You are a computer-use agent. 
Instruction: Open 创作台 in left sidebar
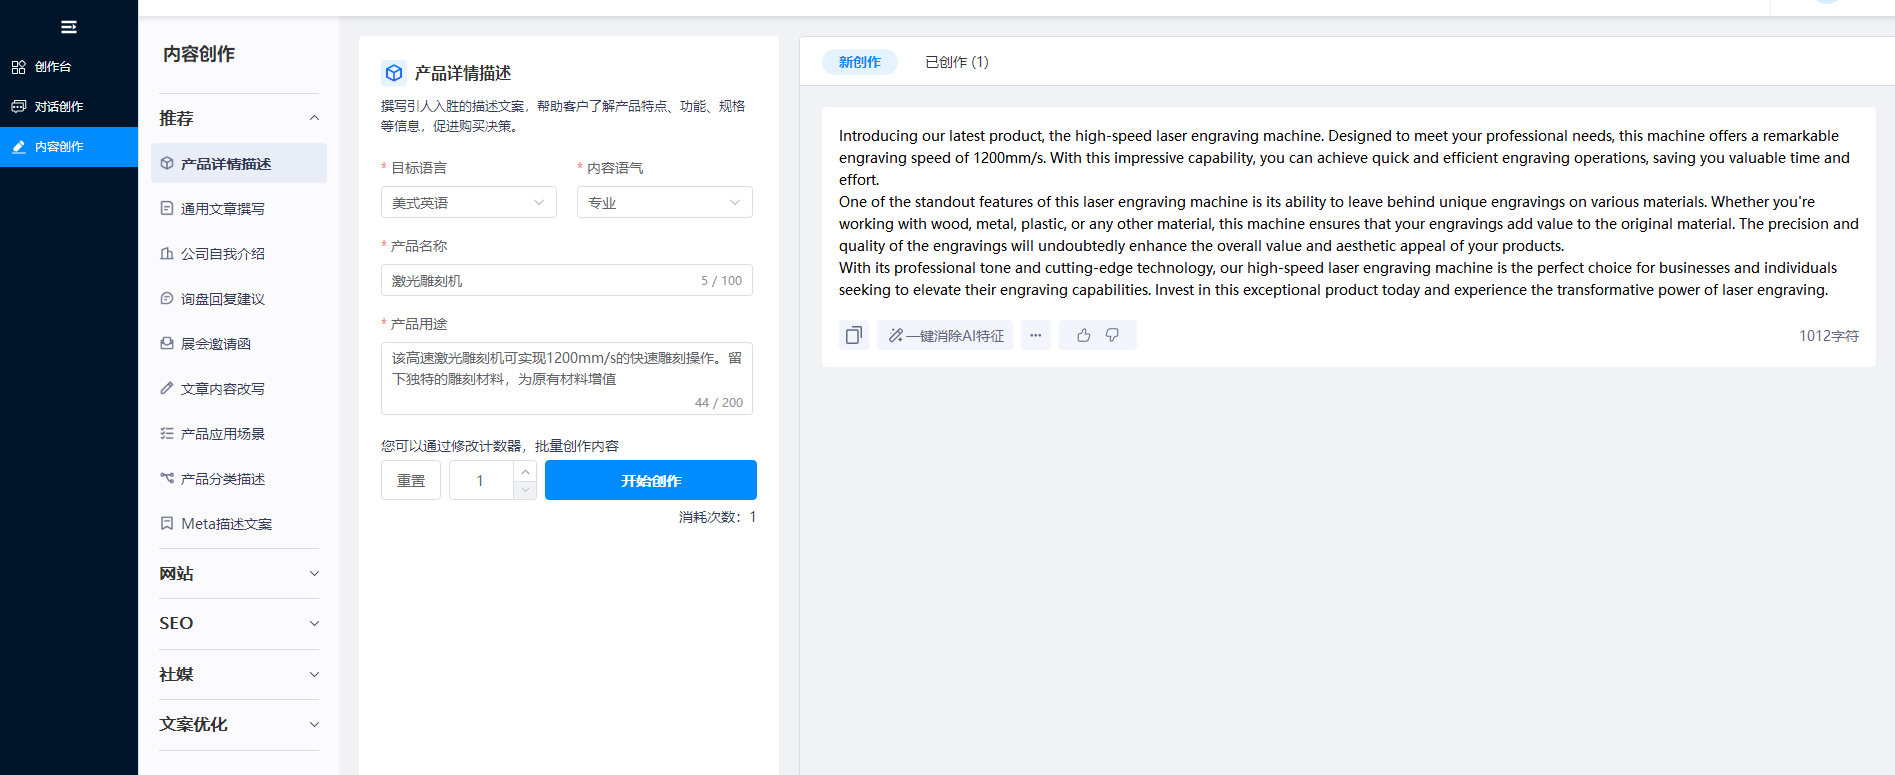[53, 67]
